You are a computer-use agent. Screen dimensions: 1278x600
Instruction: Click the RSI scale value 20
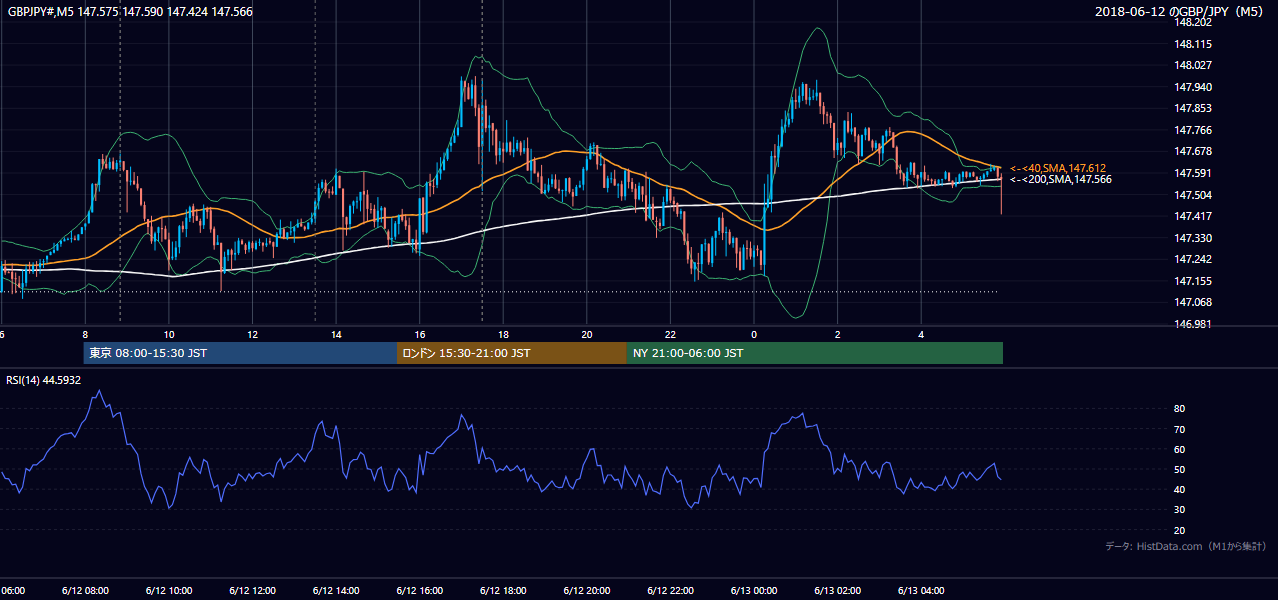coord(1180,530)
